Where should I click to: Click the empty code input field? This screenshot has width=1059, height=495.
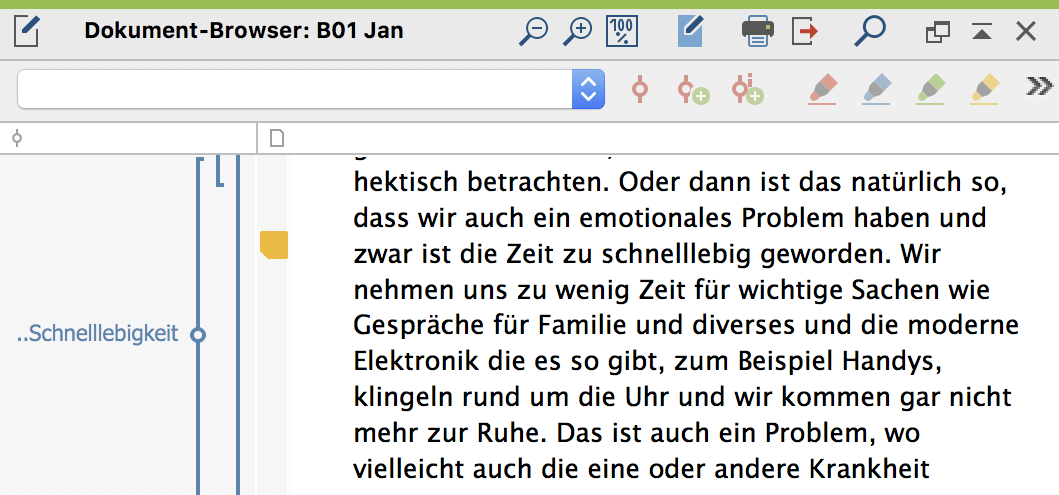(294, 88)
